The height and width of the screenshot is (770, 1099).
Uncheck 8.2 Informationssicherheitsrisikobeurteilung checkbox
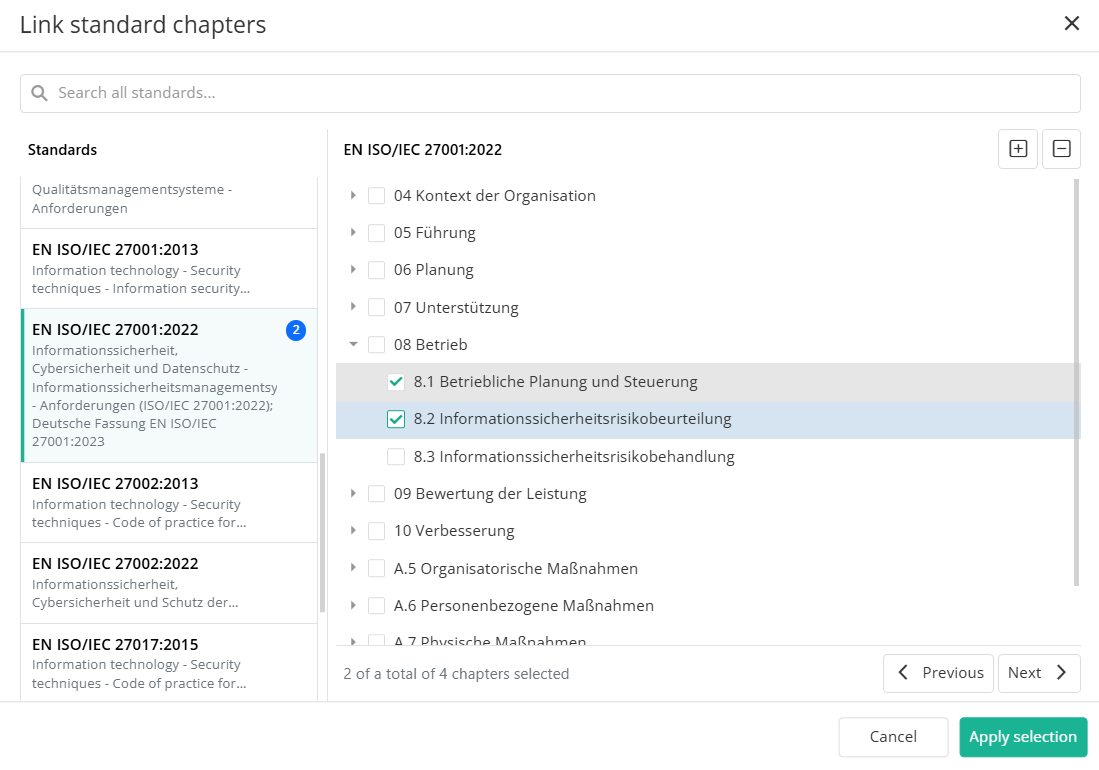pos(396,419)
